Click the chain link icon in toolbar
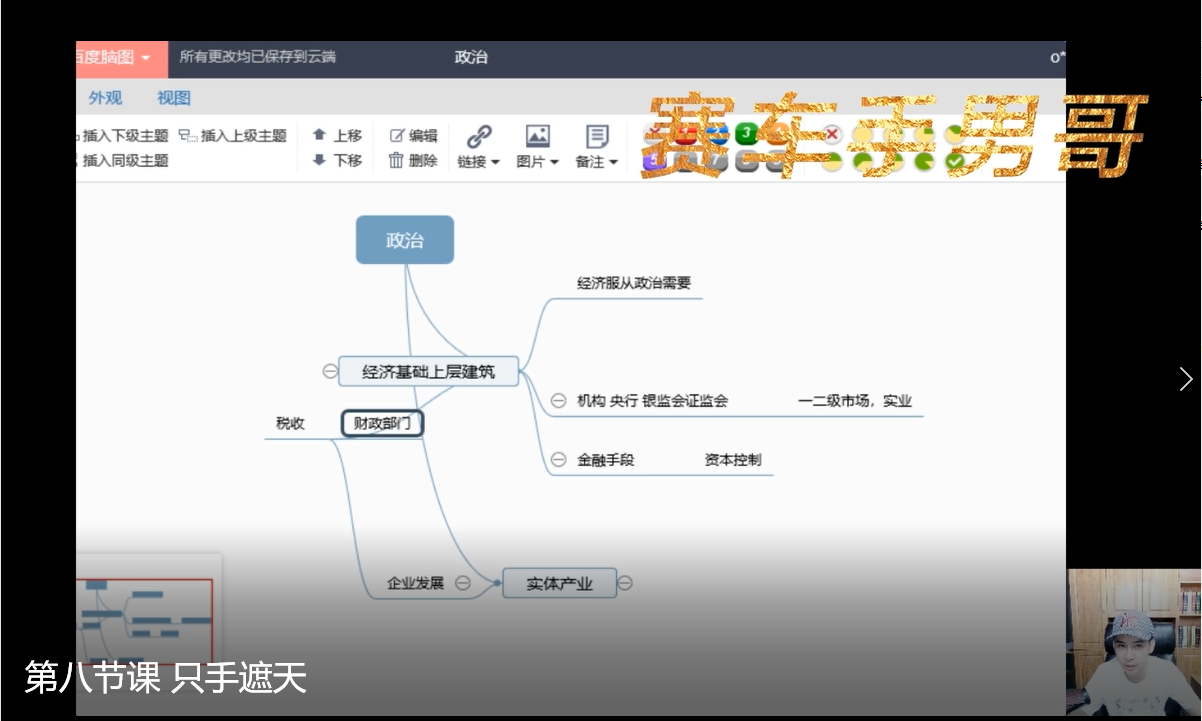This screenshot has width=1202, height=721. coord(479,136)
